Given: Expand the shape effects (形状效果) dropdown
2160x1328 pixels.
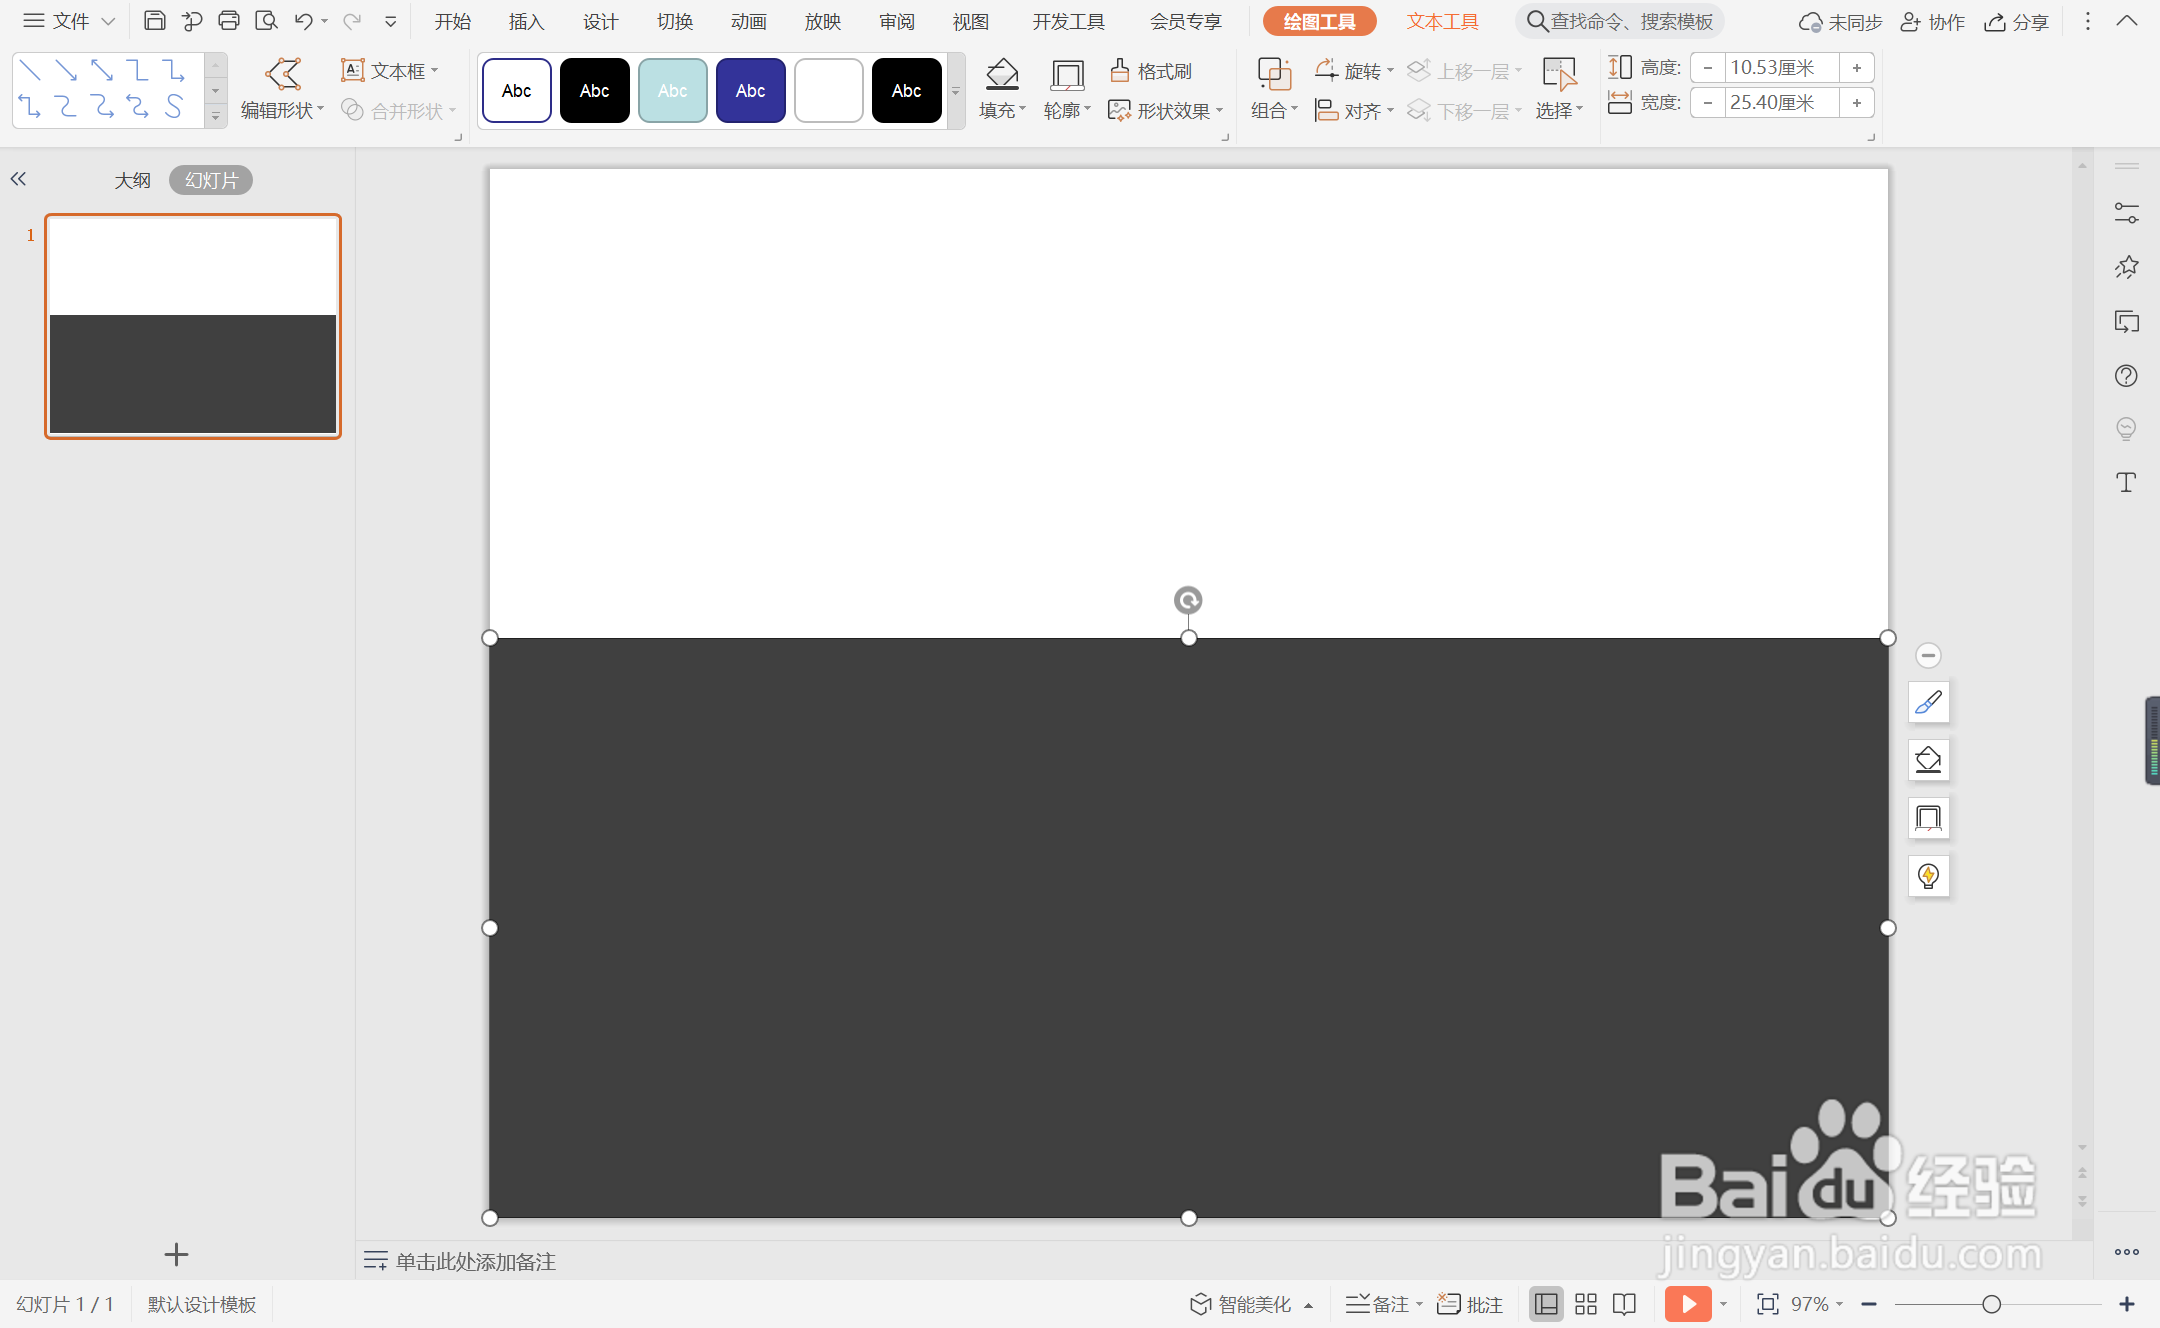Looking at the screenshot, I should (x=1166, y=111).
